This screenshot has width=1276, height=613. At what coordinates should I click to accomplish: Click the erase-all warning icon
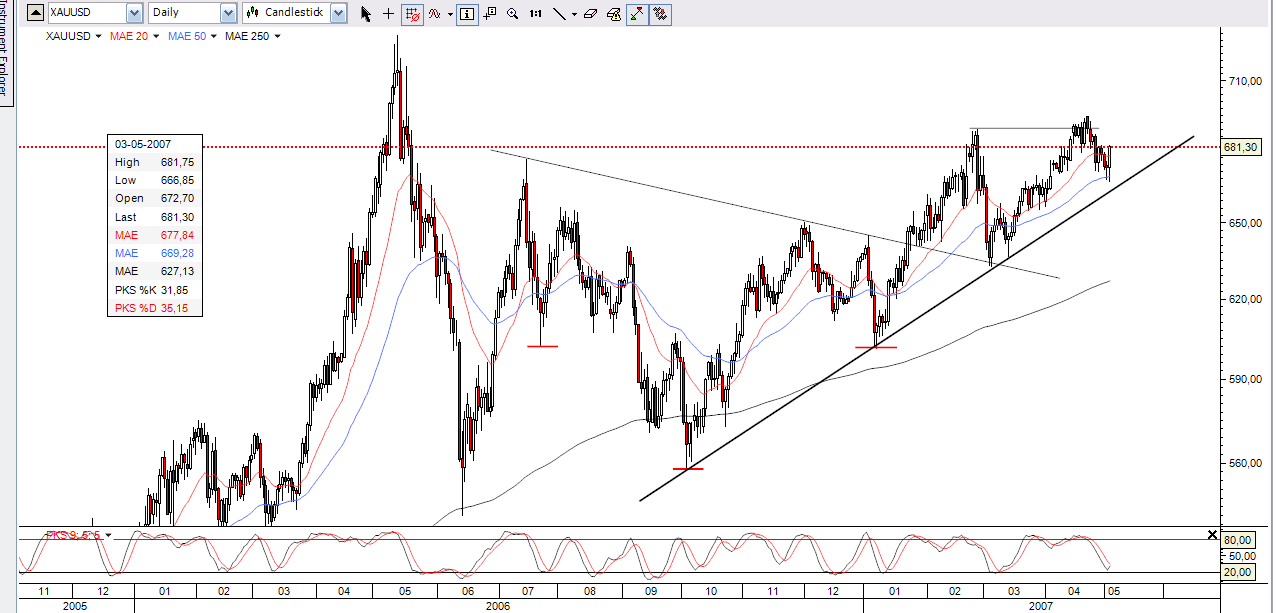click(x=614, y=14)
